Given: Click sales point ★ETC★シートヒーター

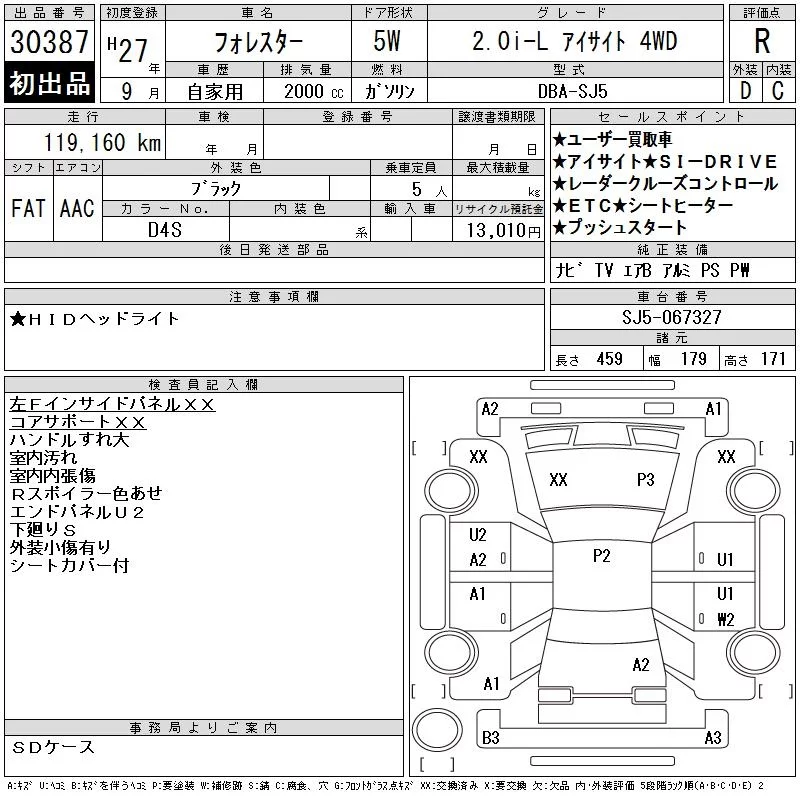Looking at the screenshot, I should click(642, 205).
